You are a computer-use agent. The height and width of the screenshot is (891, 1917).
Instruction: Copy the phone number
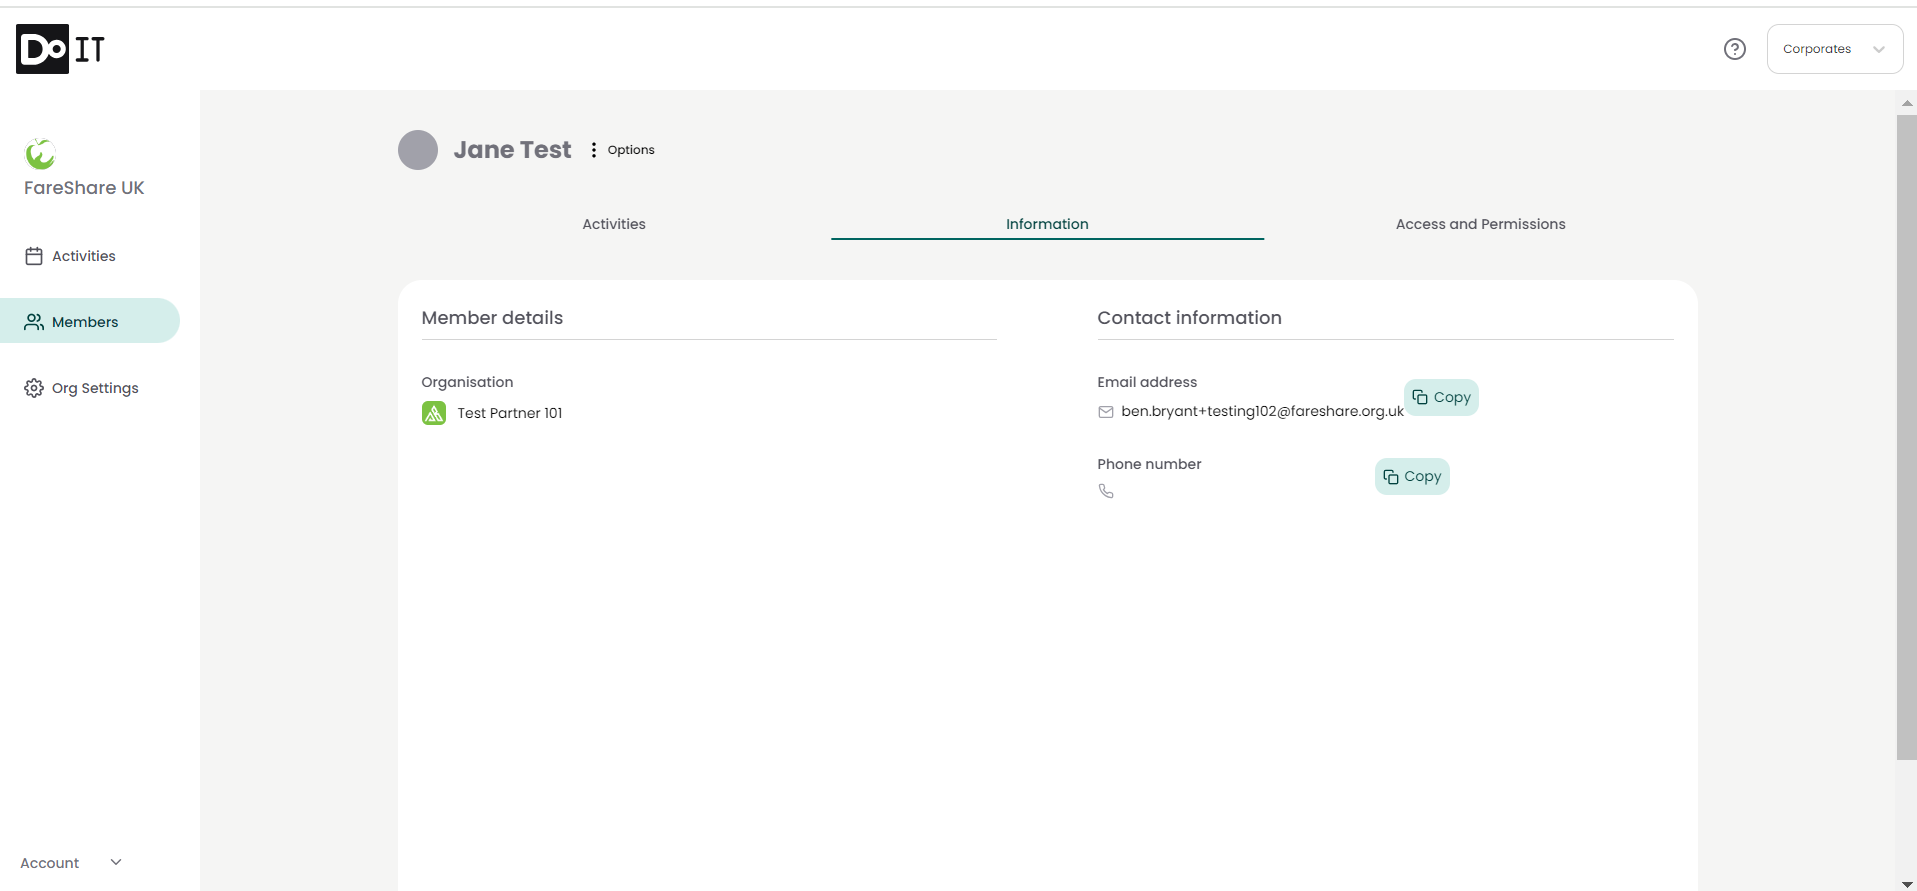[1412, 477]
